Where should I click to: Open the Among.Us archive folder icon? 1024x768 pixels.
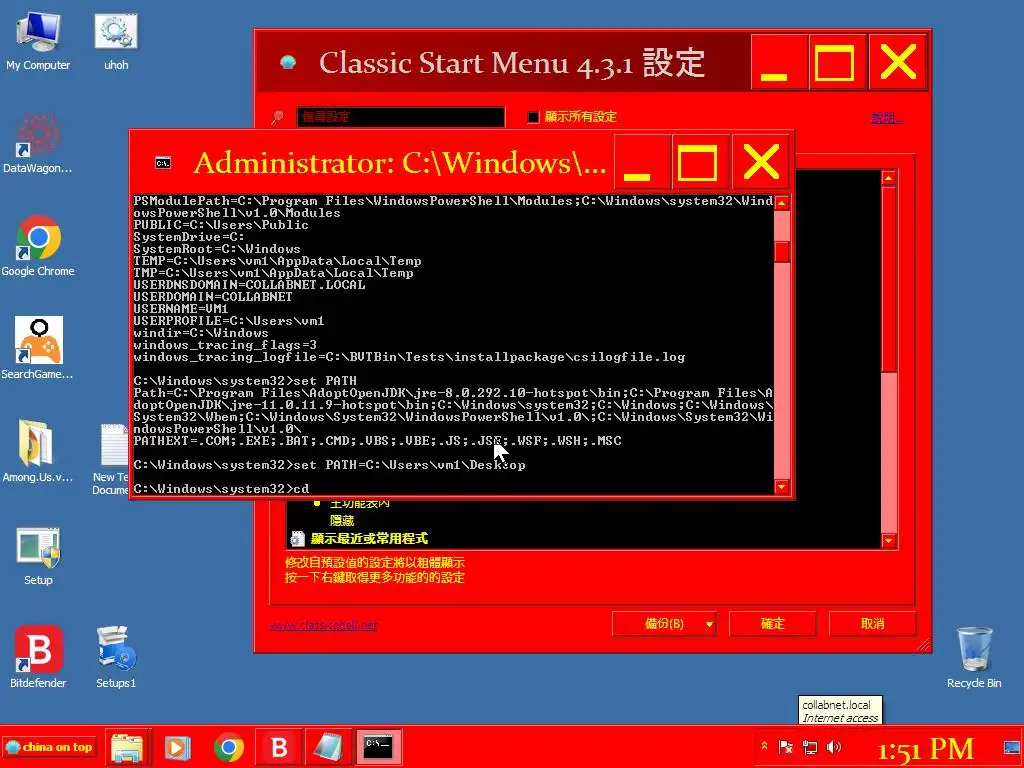coord(37,451)
